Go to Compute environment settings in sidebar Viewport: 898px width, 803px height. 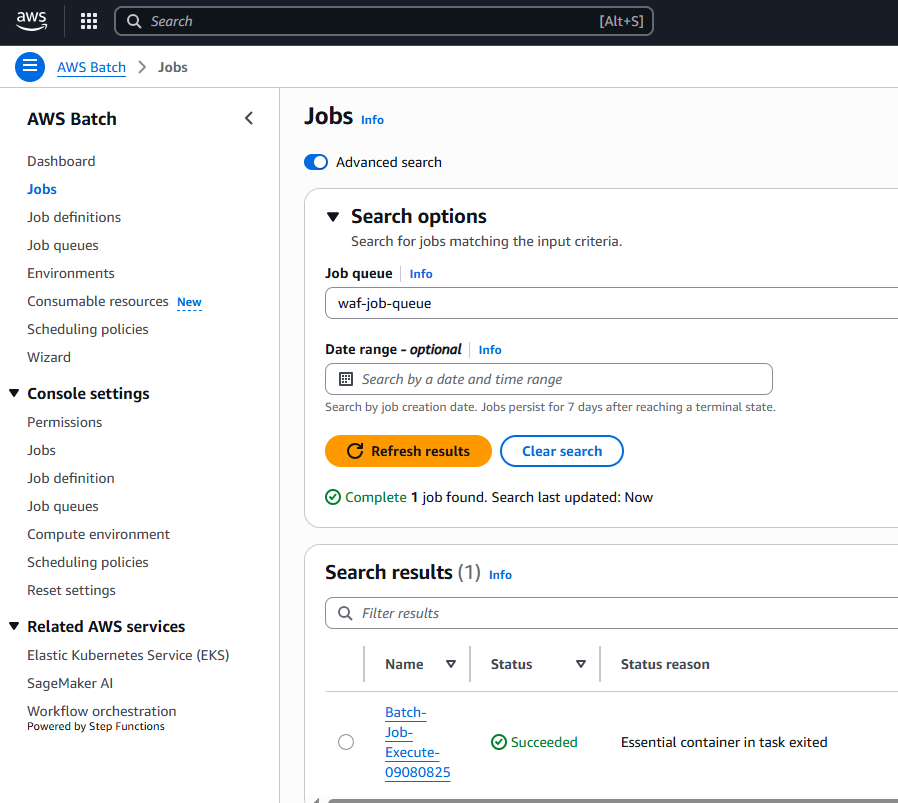(x=98, y=534)
